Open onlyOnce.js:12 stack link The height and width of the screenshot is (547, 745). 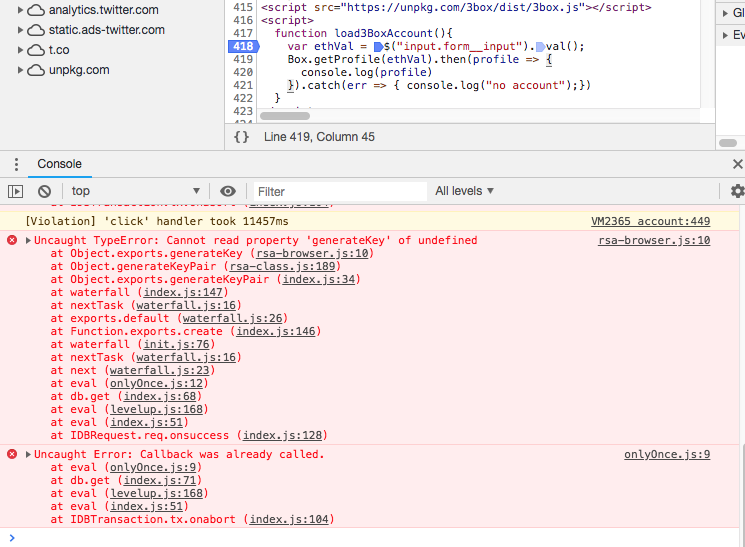[x=156, y=383]
